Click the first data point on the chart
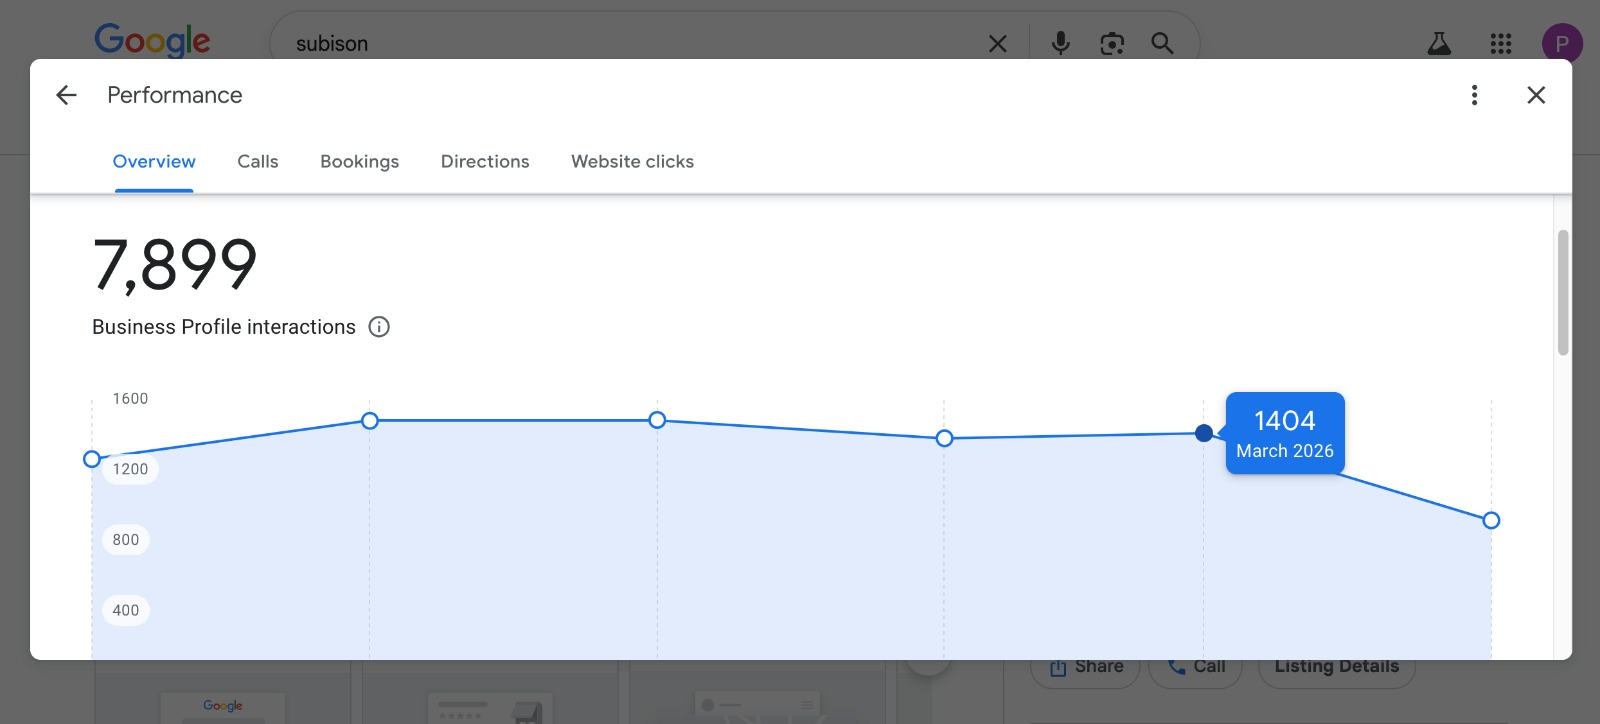This screenshot has height=724, width=1600. [x=92, y=459]
